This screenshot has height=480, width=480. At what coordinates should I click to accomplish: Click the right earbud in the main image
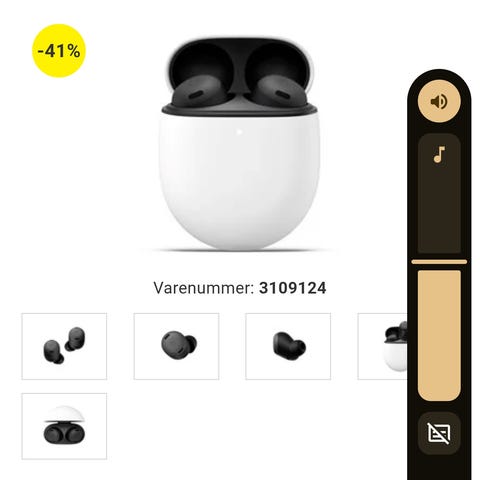click(279, 91)
